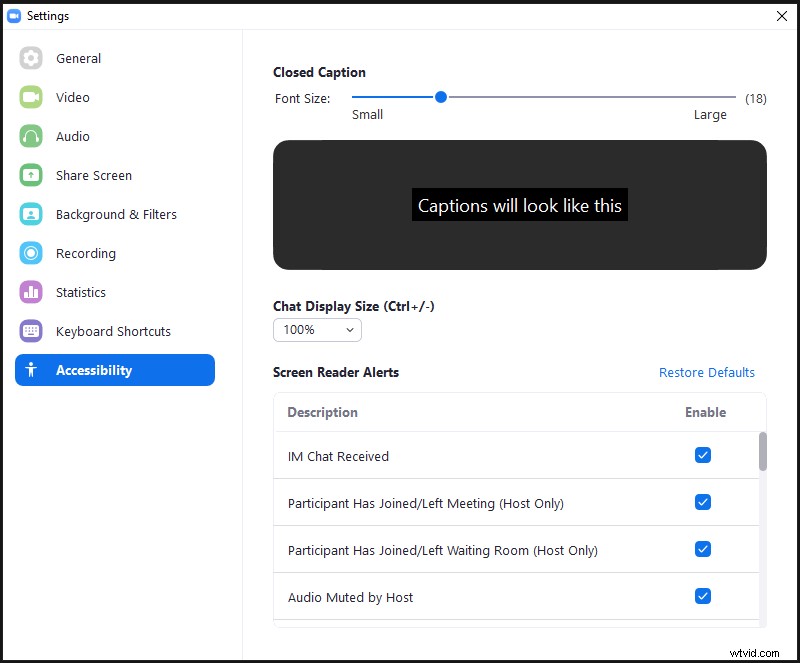The image size is (800, 663).
Task: Click Restore Defaults for Screen Reader Alerts
Action: point(707,372)
